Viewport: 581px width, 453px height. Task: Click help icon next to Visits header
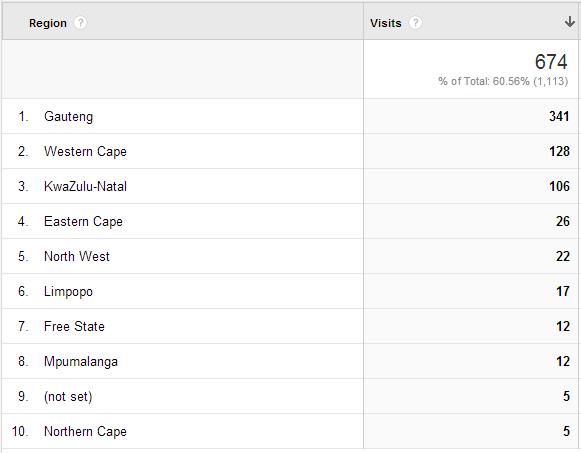pyautogui.click(x=415, y=23)
